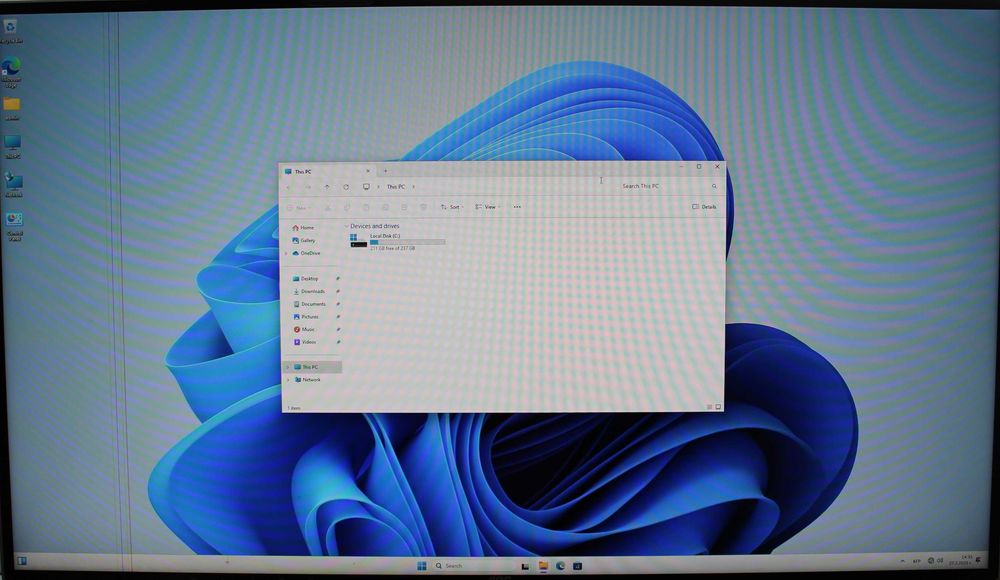This screenshot has width=1000, height=580.
Task: Click the Cut toolbar icon
Action: click(328, 207)
